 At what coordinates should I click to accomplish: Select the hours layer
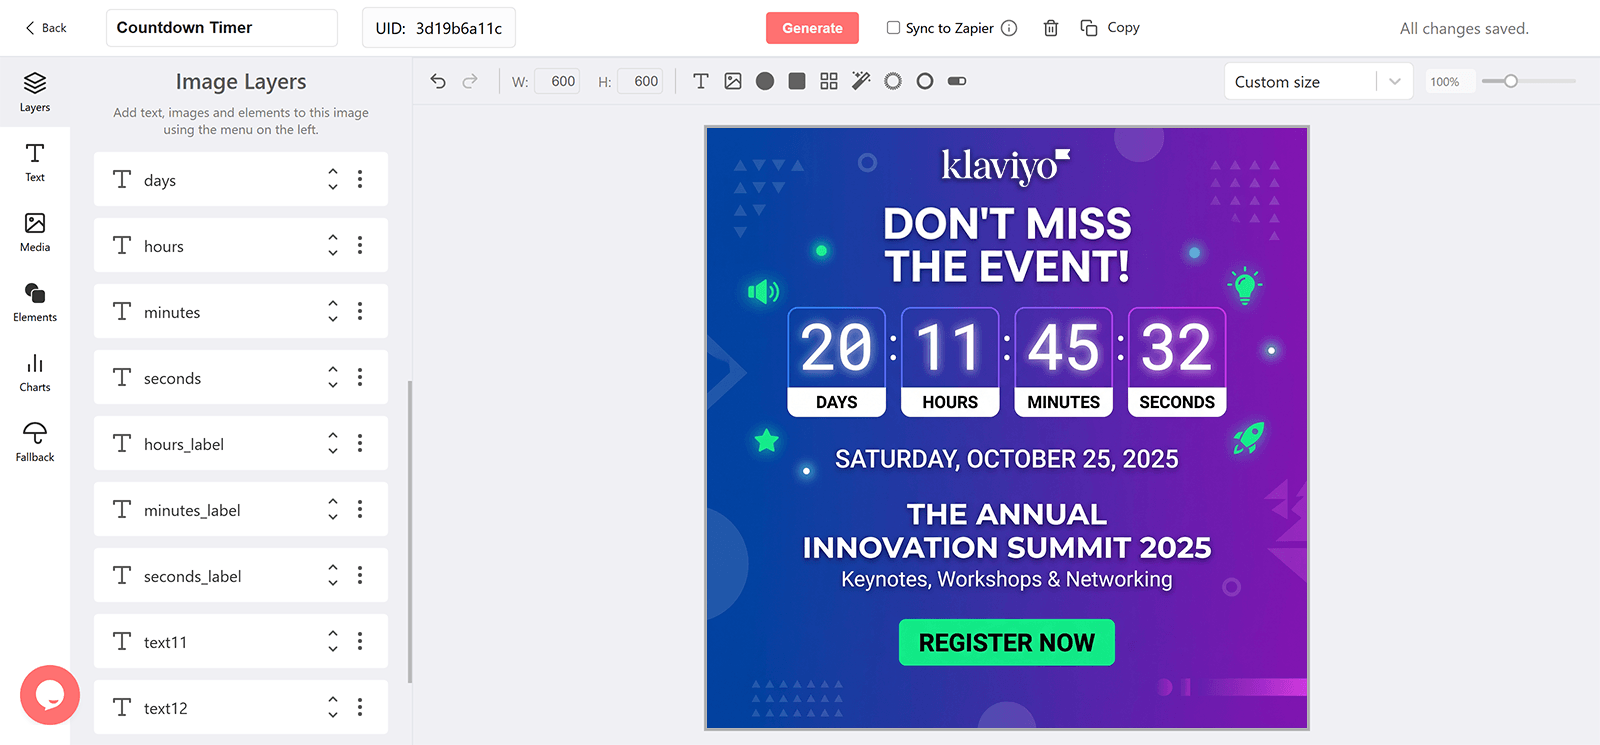[241, 245]
